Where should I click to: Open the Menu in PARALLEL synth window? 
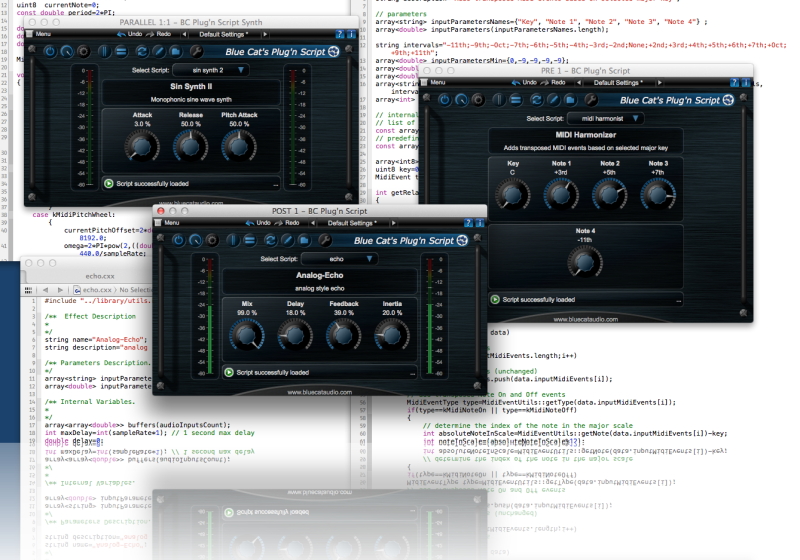[x=39, y=34]
